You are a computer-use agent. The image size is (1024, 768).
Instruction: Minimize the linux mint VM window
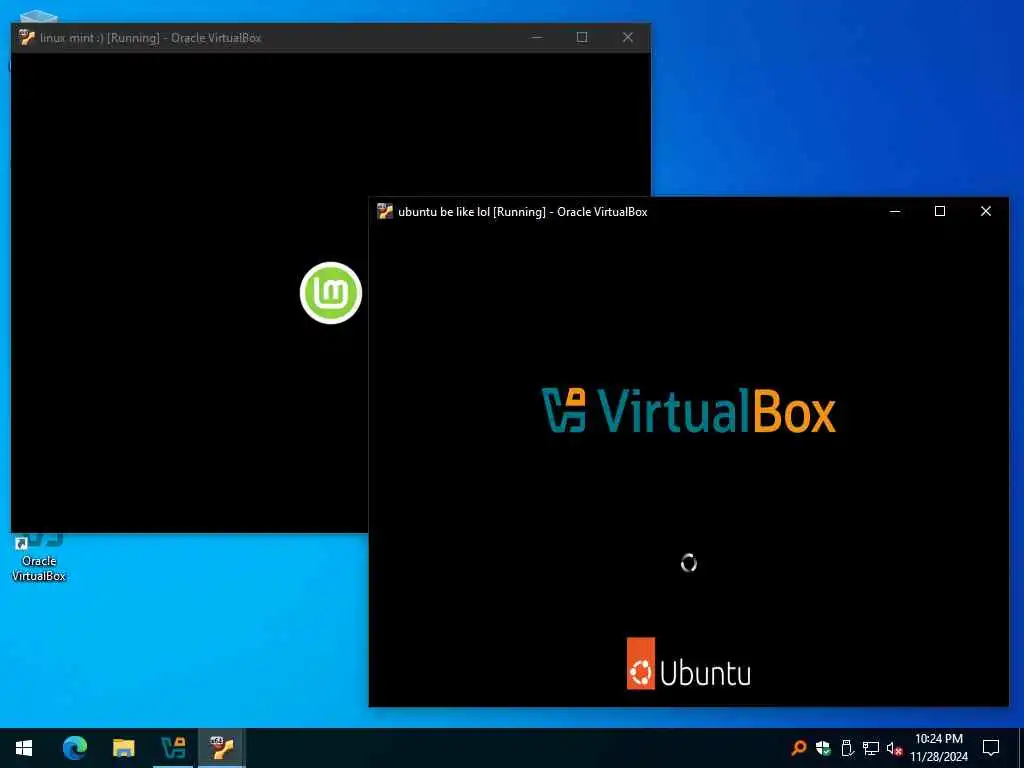click(537, 37)
